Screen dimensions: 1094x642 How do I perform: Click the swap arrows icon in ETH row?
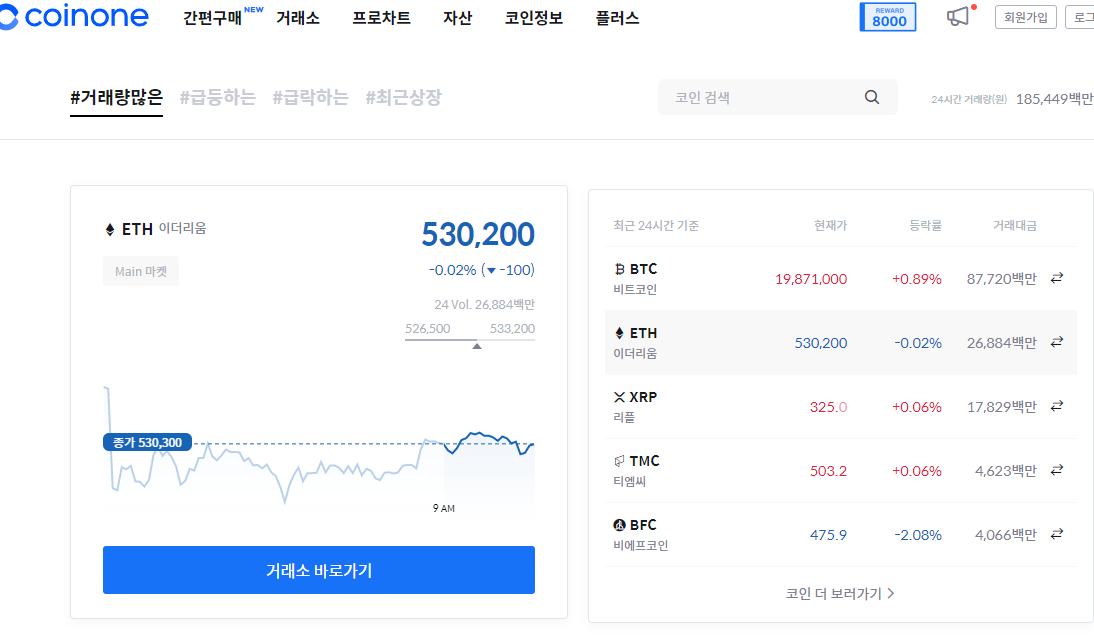1057,342
